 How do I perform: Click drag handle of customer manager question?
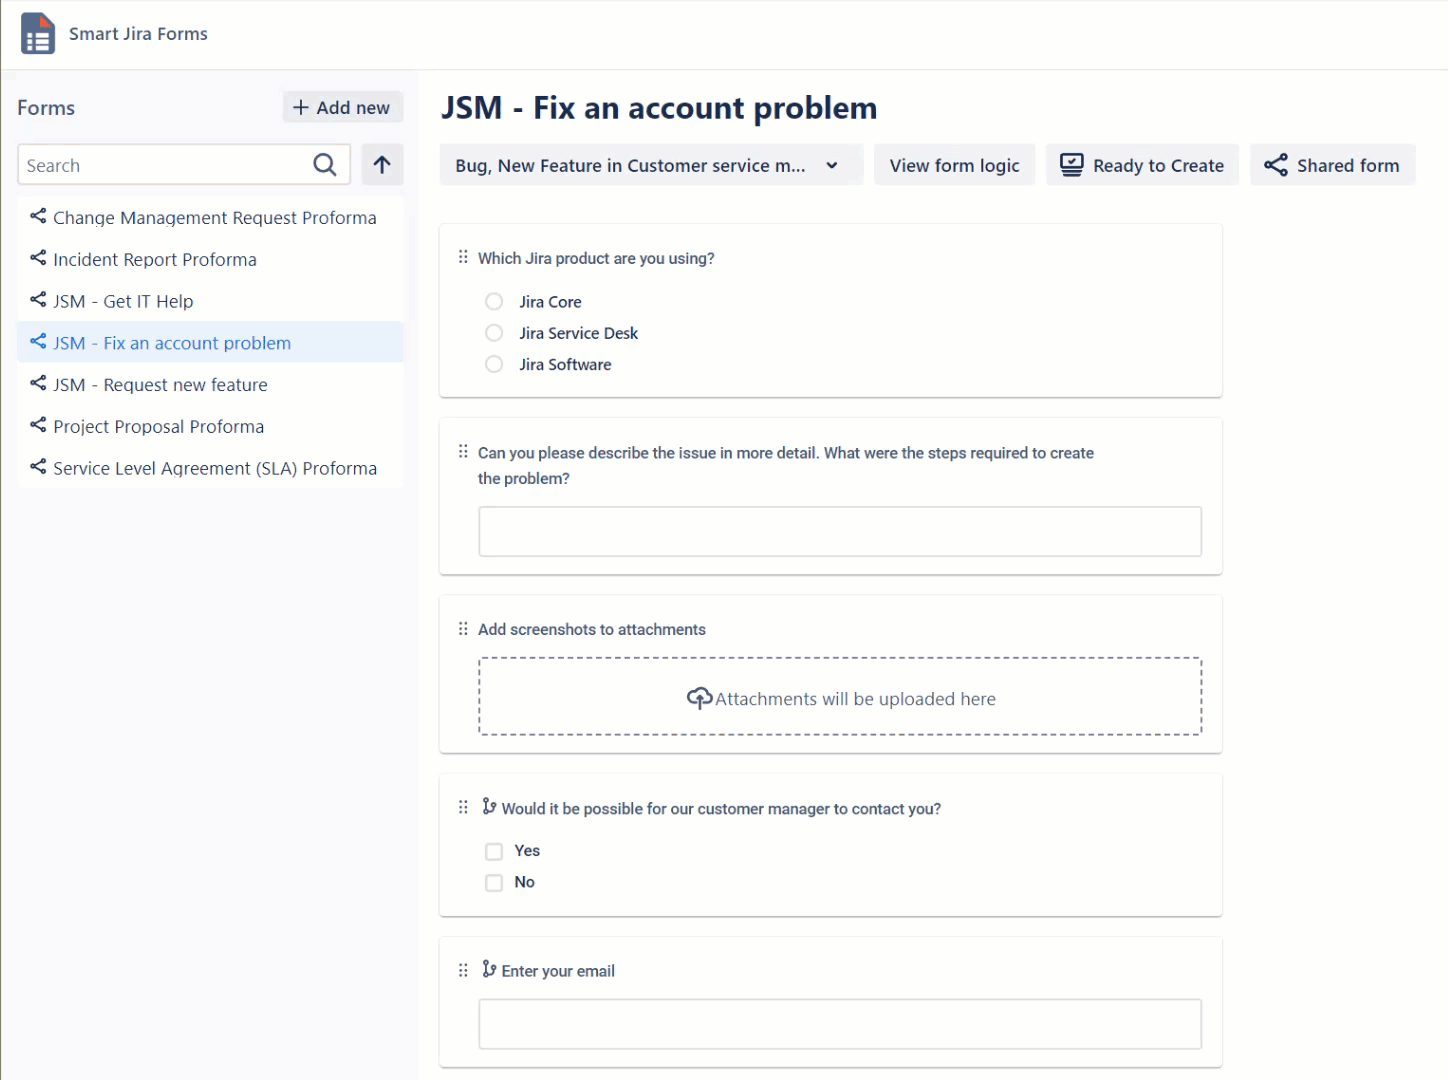463,808
